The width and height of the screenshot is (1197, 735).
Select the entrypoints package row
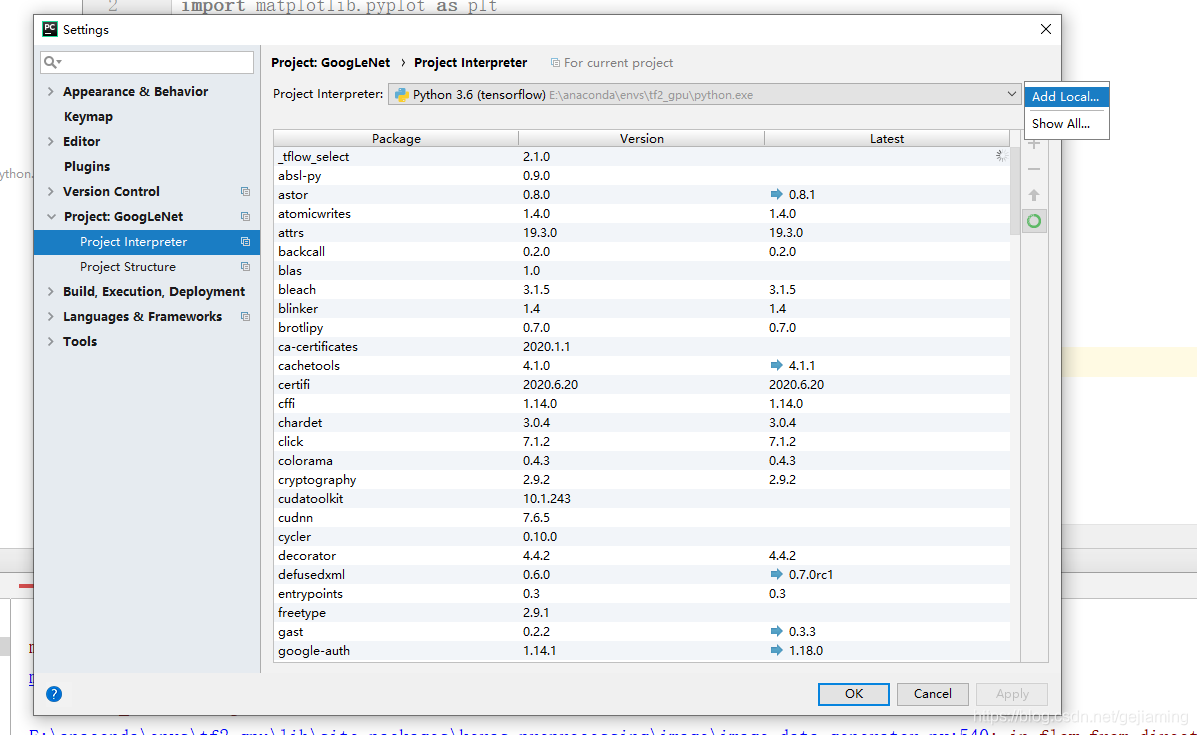641,594
